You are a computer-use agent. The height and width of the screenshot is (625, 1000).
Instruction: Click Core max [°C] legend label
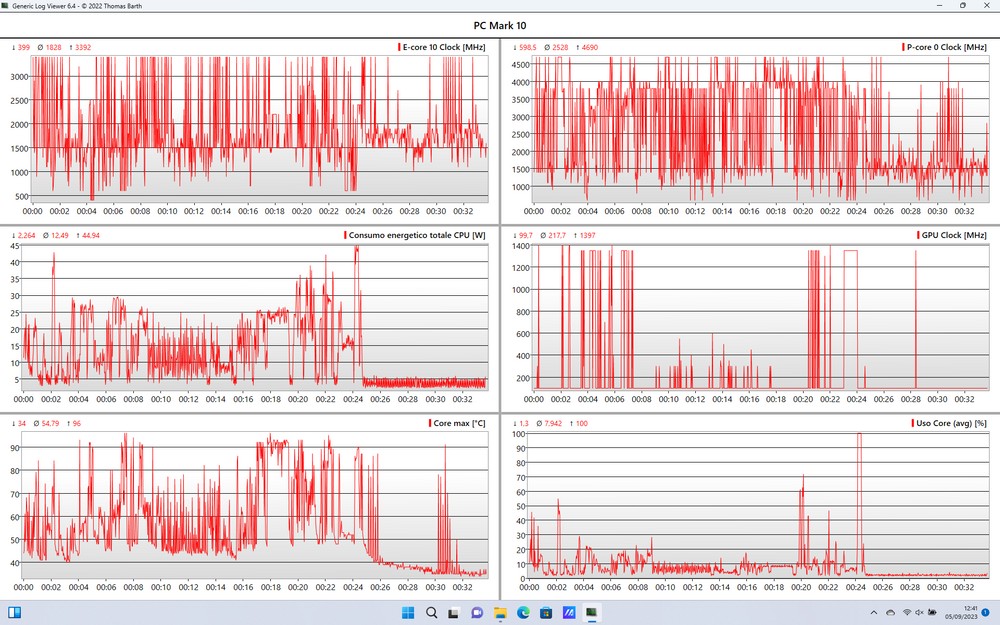tap(459, 423)
